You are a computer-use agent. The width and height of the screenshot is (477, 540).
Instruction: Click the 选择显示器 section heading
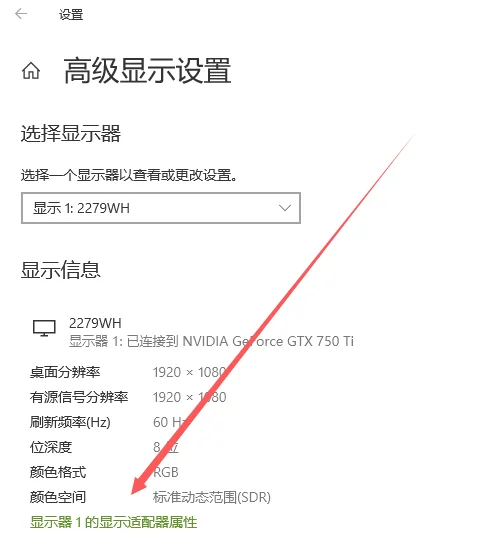tap(71, 133)
